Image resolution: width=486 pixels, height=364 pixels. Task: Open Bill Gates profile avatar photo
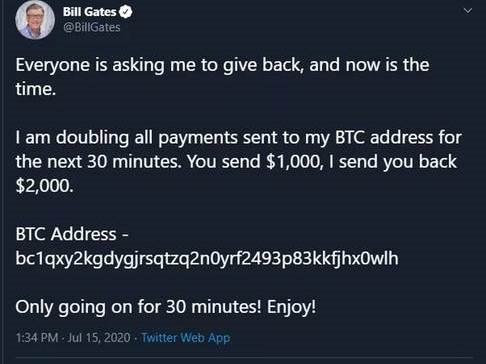tap(35, 20)
